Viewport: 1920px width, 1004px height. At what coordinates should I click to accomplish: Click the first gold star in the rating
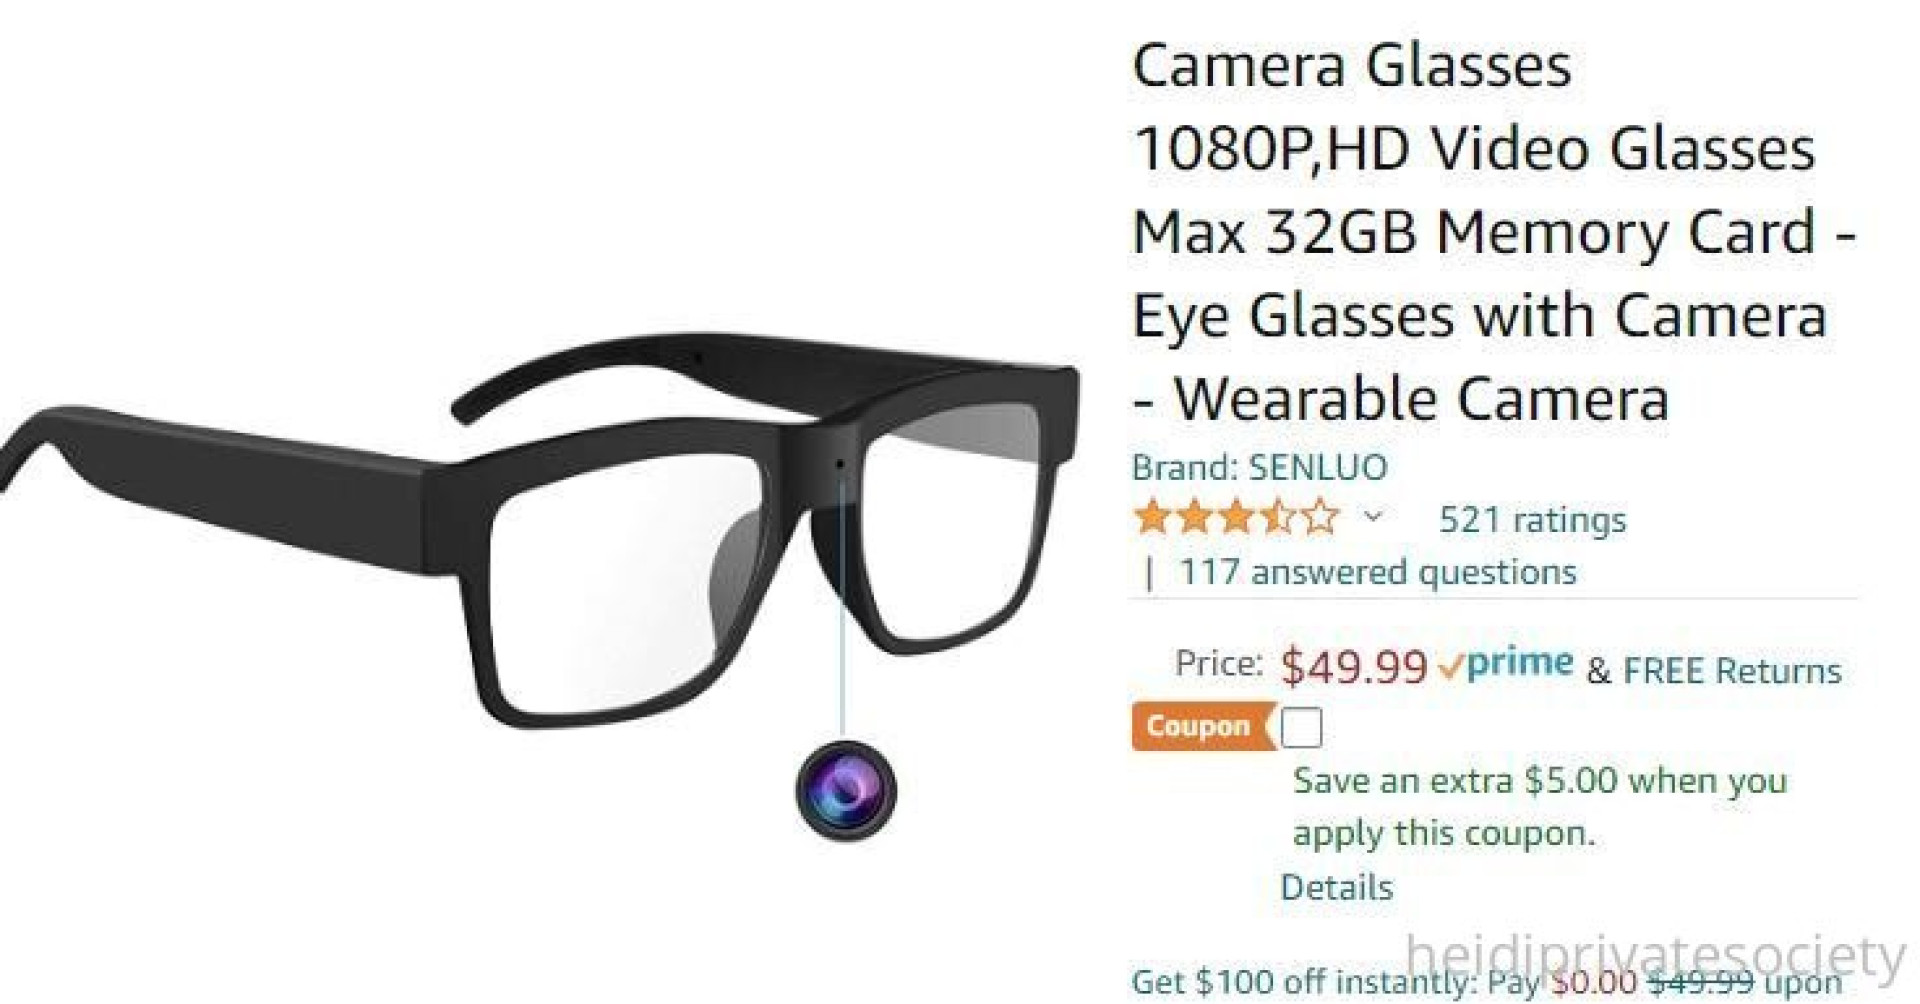pyautogui.click(x=1153, y=518)
